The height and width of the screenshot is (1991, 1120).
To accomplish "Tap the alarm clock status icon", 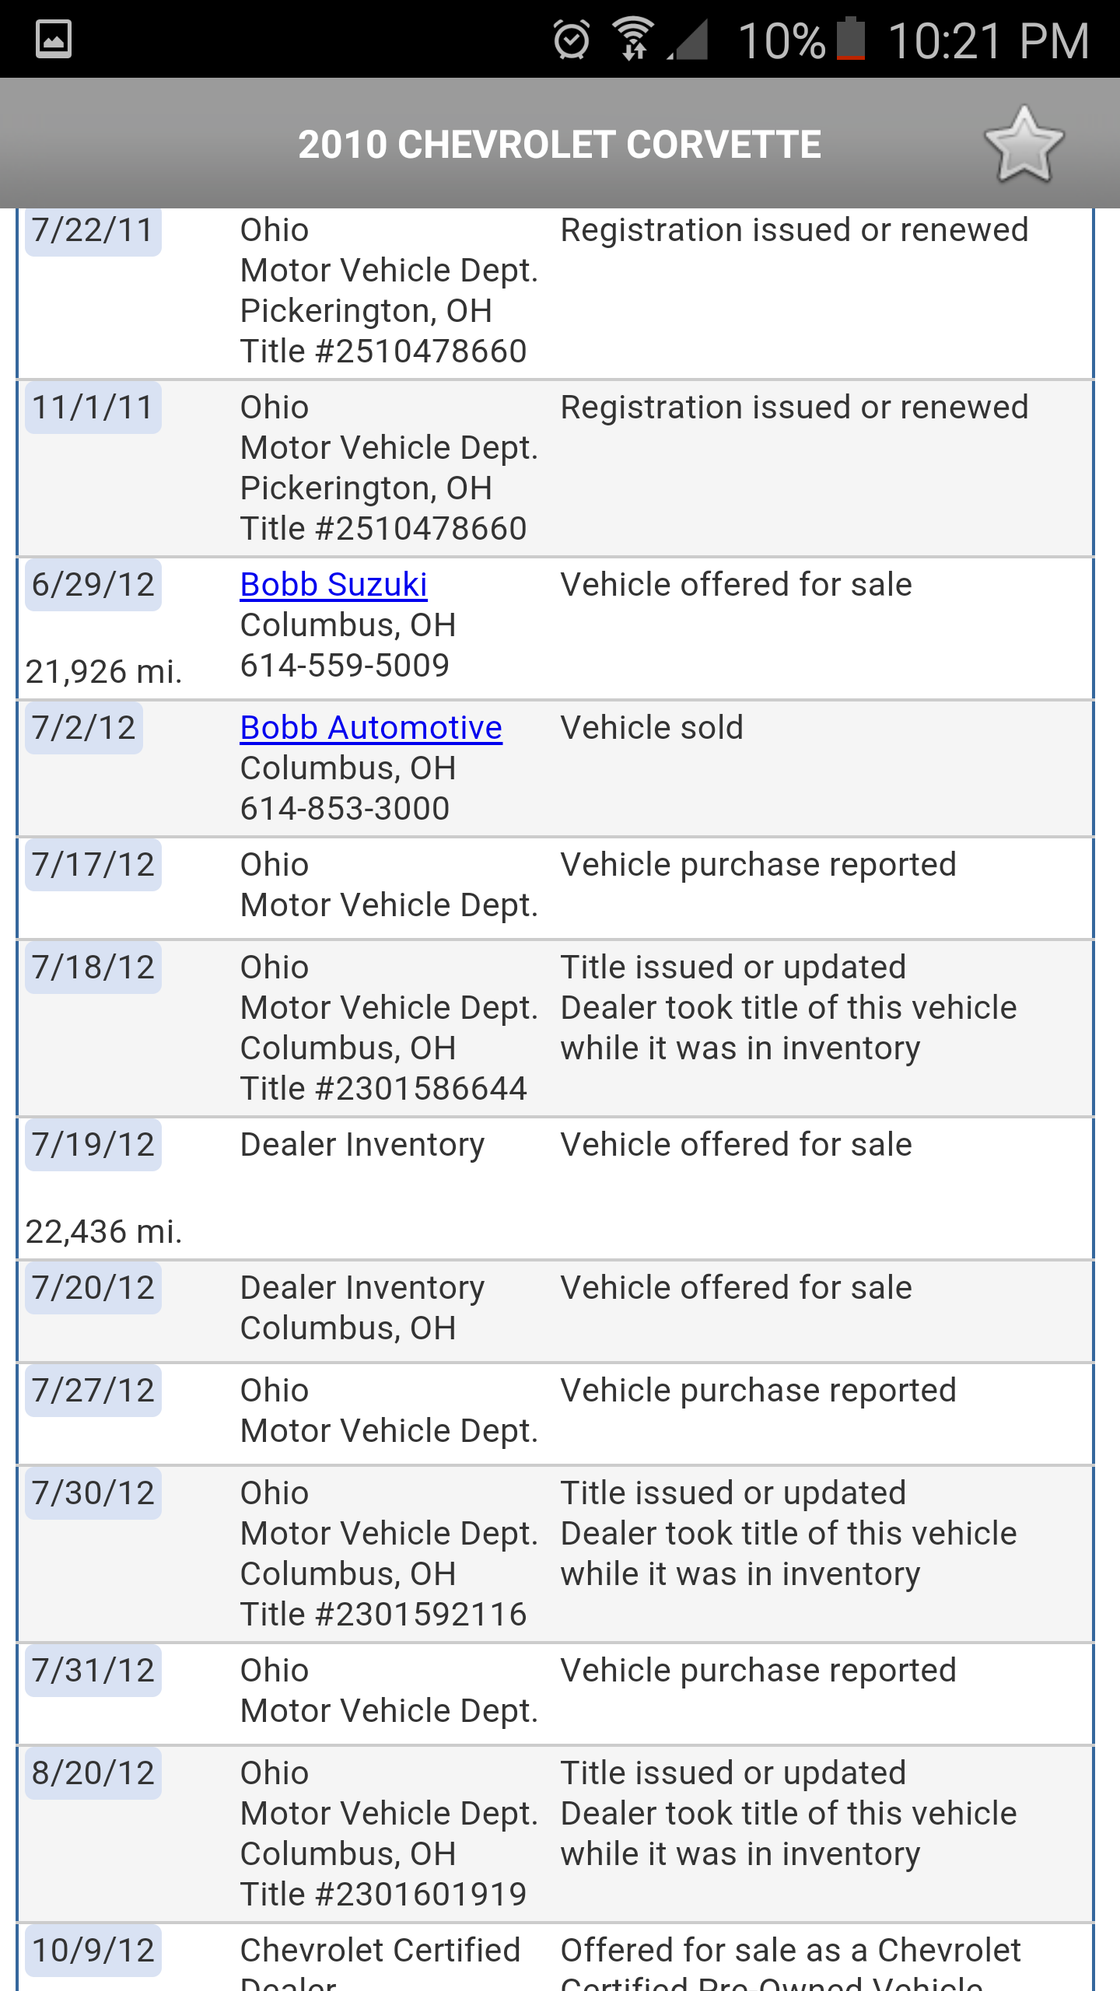I will tap(571, 40).
